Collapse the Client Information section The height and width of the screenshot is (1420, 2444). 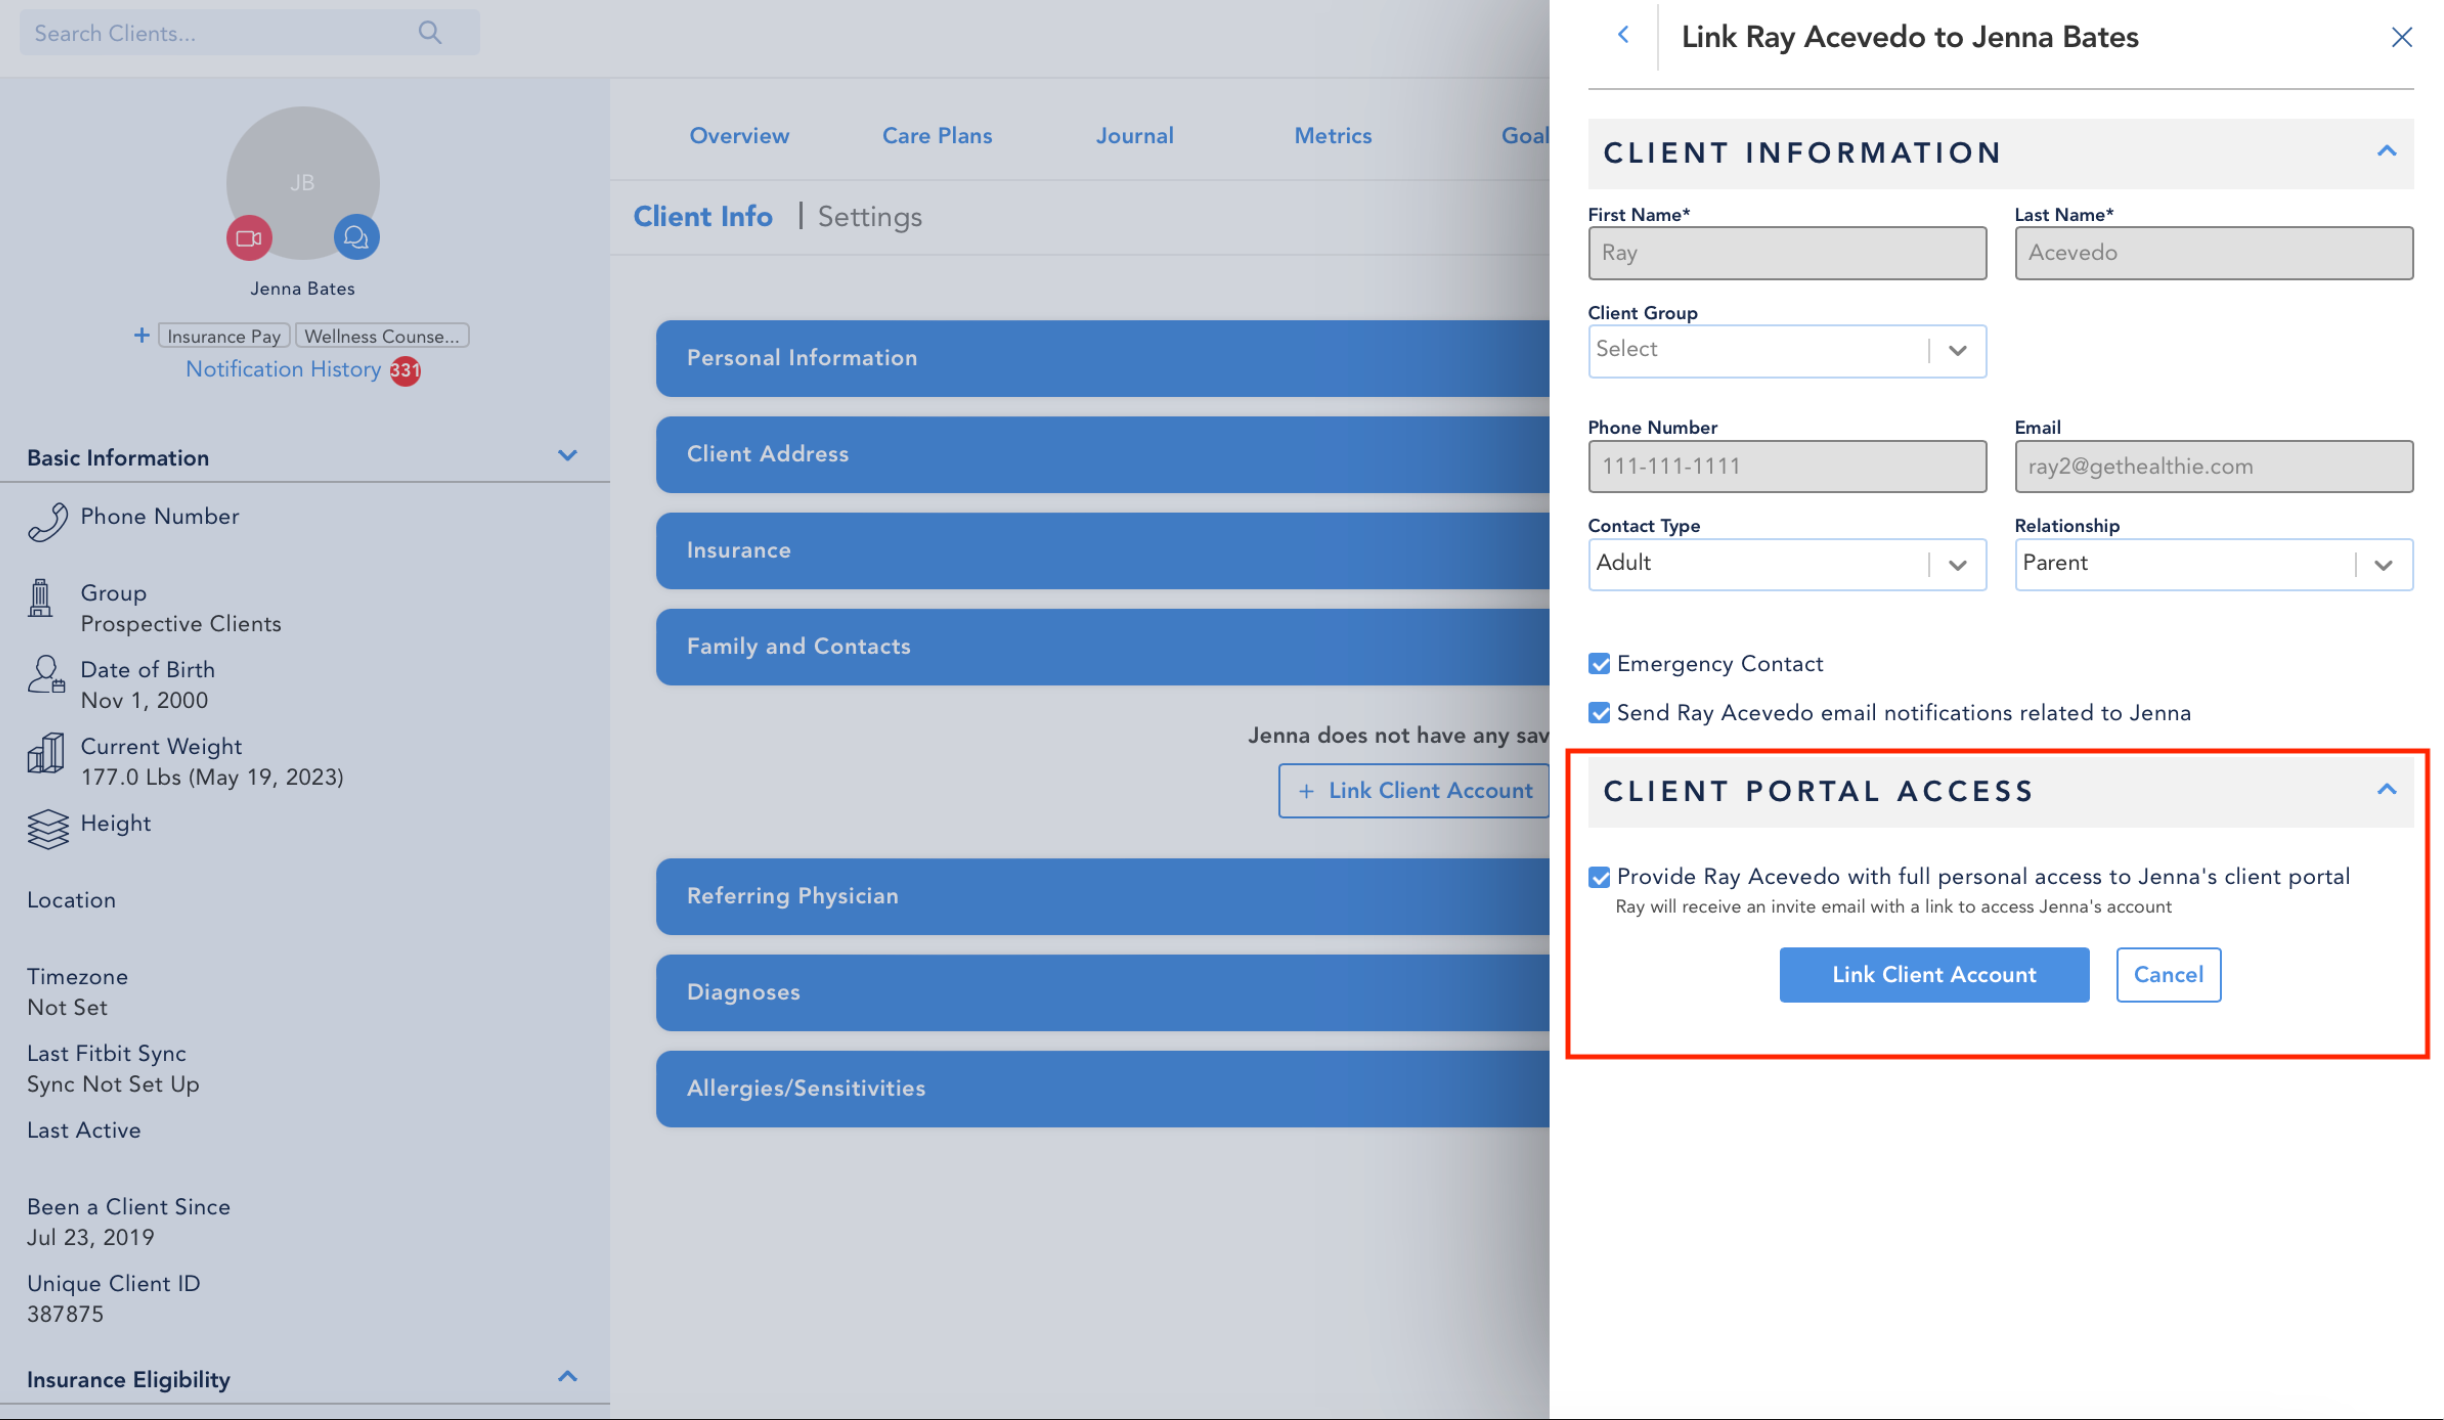2386,152
